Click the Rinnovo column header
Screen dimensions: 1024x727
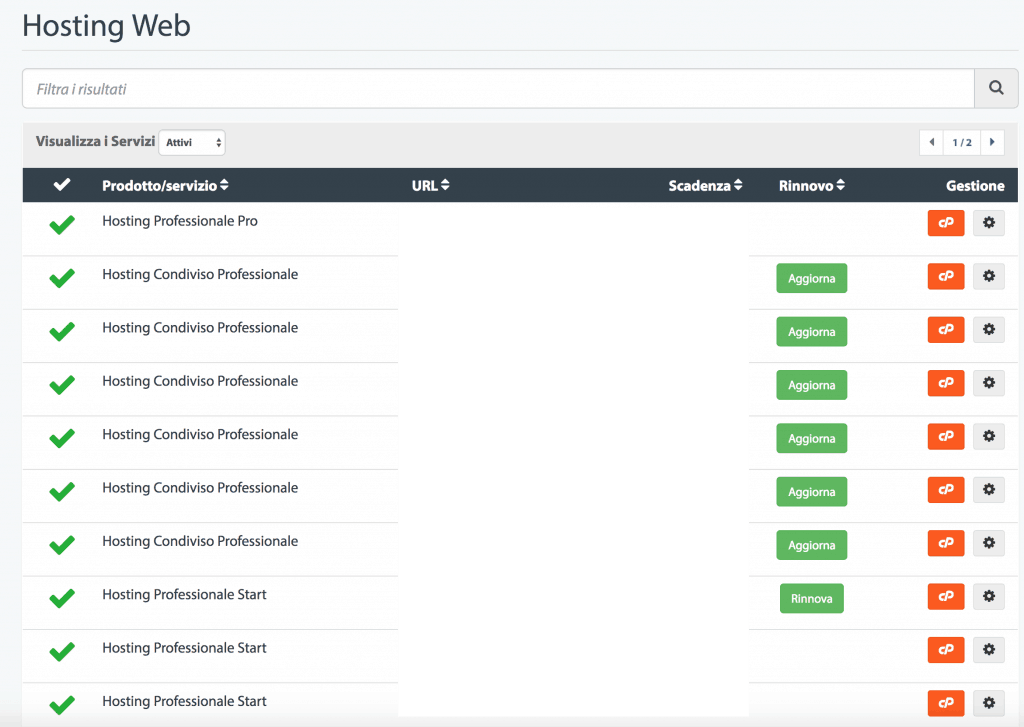coord(811,184)
